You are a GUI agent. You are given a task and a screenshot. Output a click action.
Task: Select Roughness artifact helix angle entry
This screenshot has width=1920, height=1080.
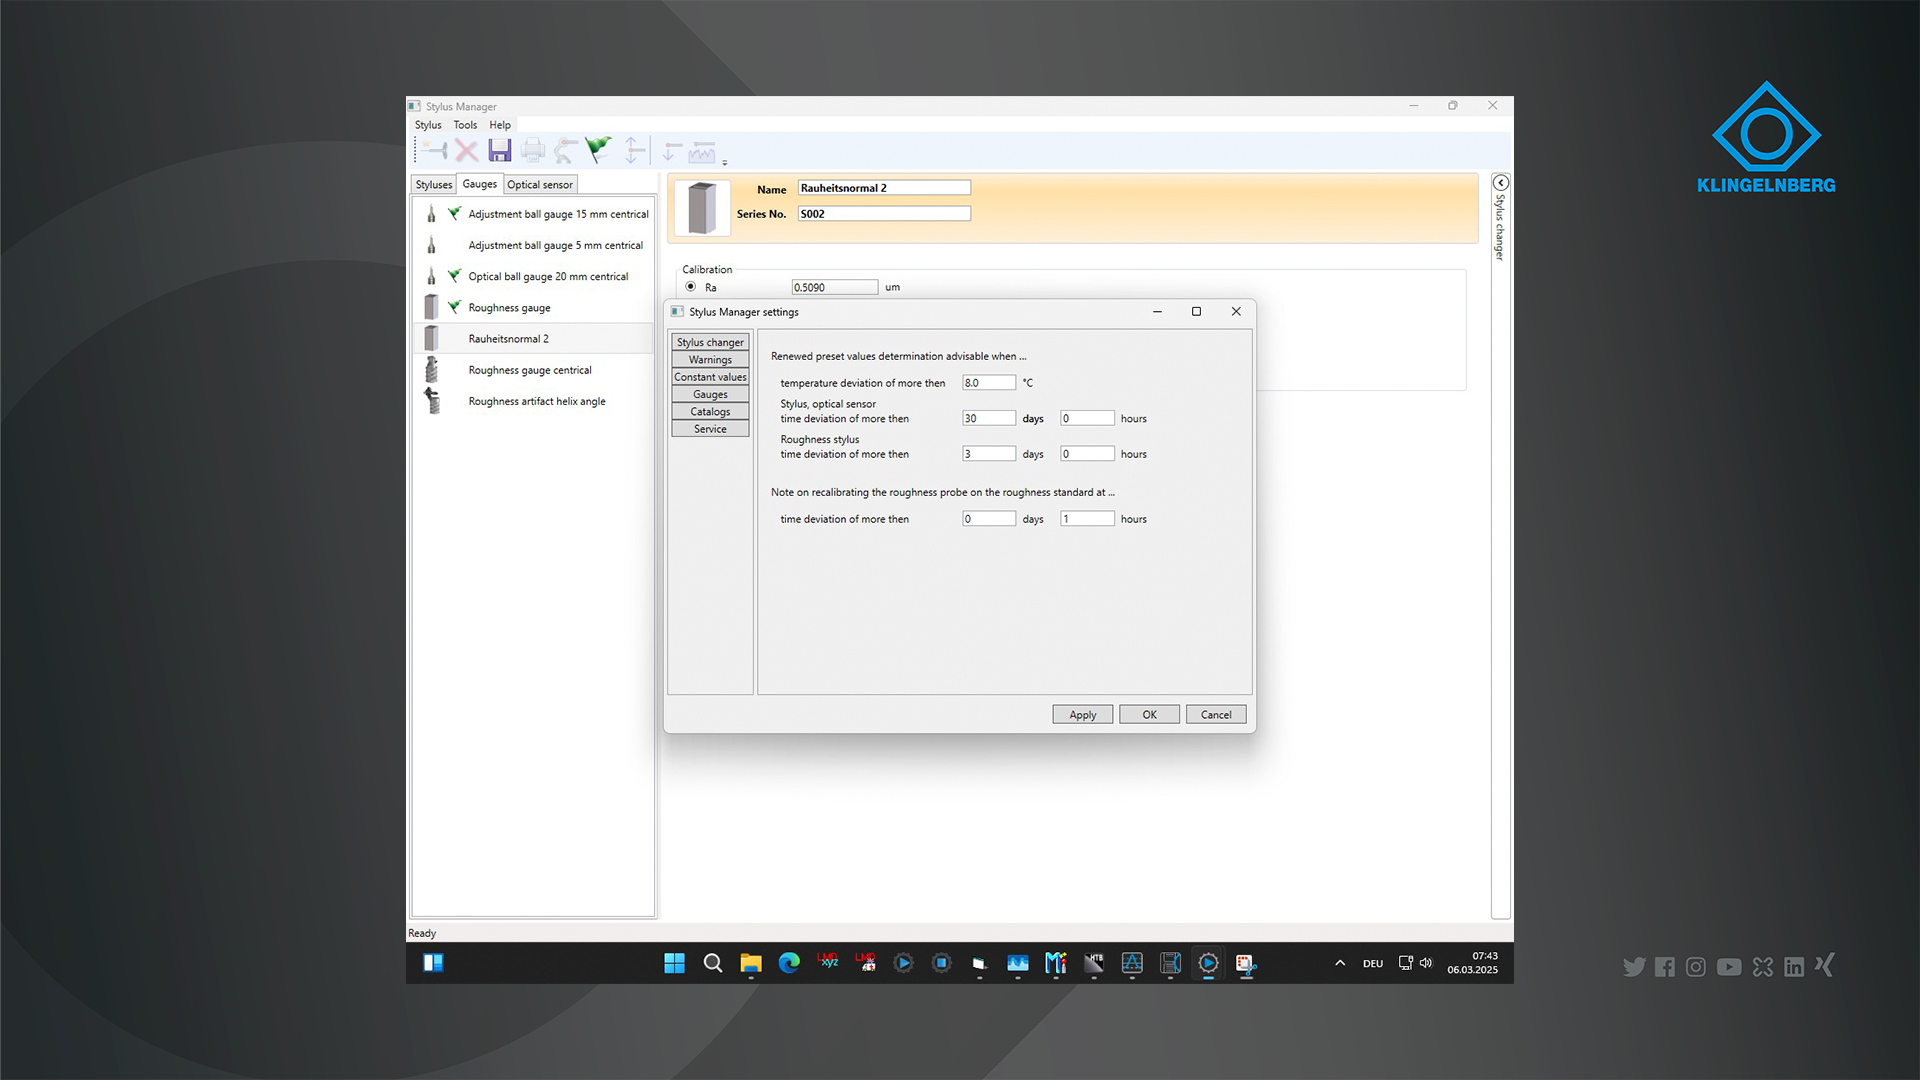coord(534,401)
